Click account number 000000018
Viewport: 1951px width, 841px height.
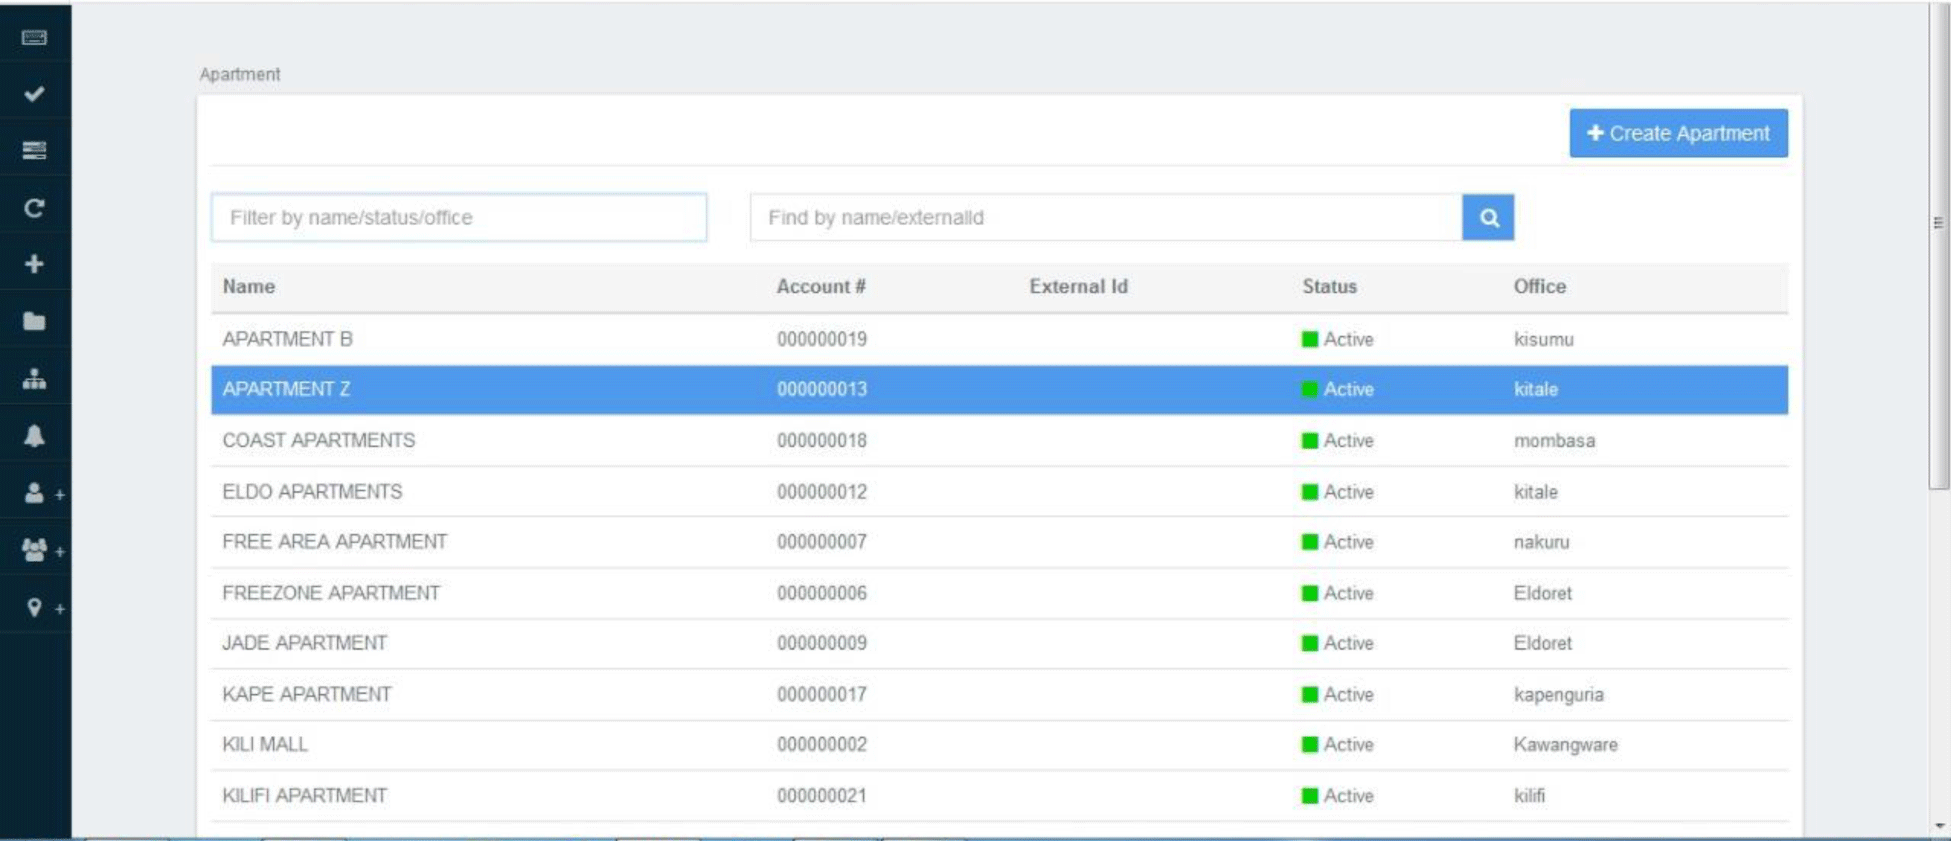[x=821, y=440]
